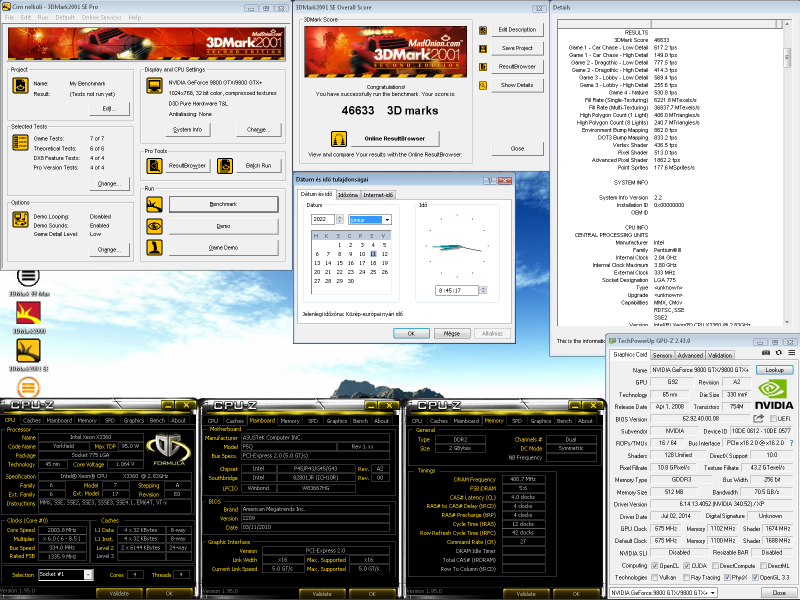
Task: Click the icon next to Edit Description
Action: [x=483, y=30]
